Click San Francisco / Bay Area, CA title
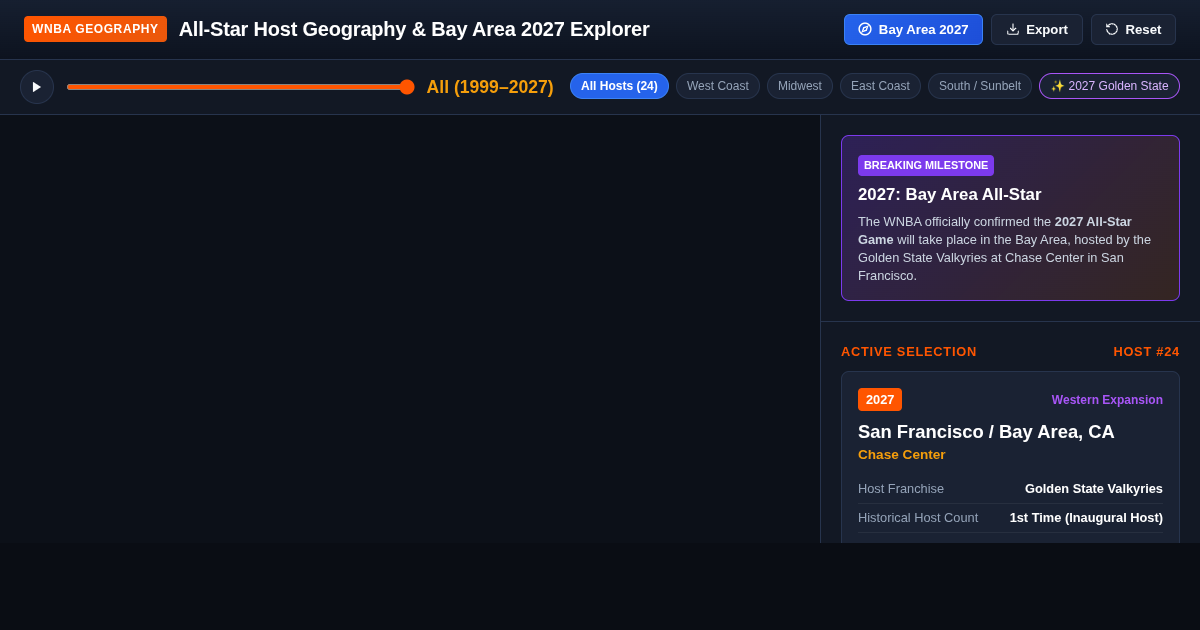Screen dimensions: 1200x630 pyautogui.click(x=986, y=432)
